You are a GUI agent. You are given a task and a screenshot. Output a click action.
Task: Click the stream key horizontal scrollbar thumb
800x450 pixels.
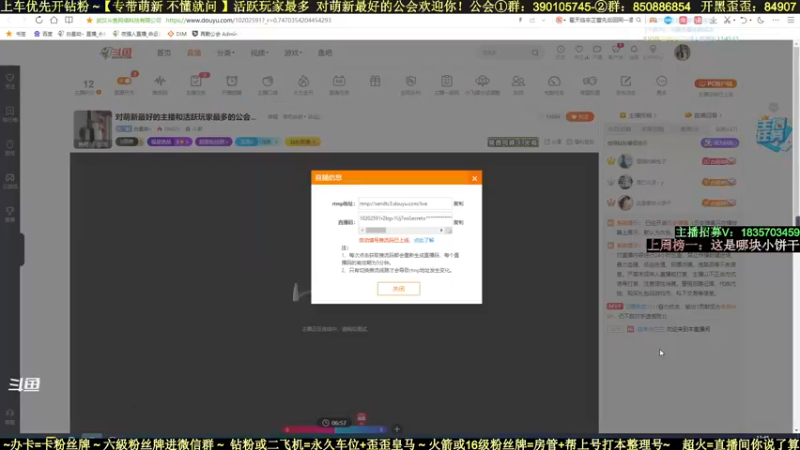coord(376,231)
